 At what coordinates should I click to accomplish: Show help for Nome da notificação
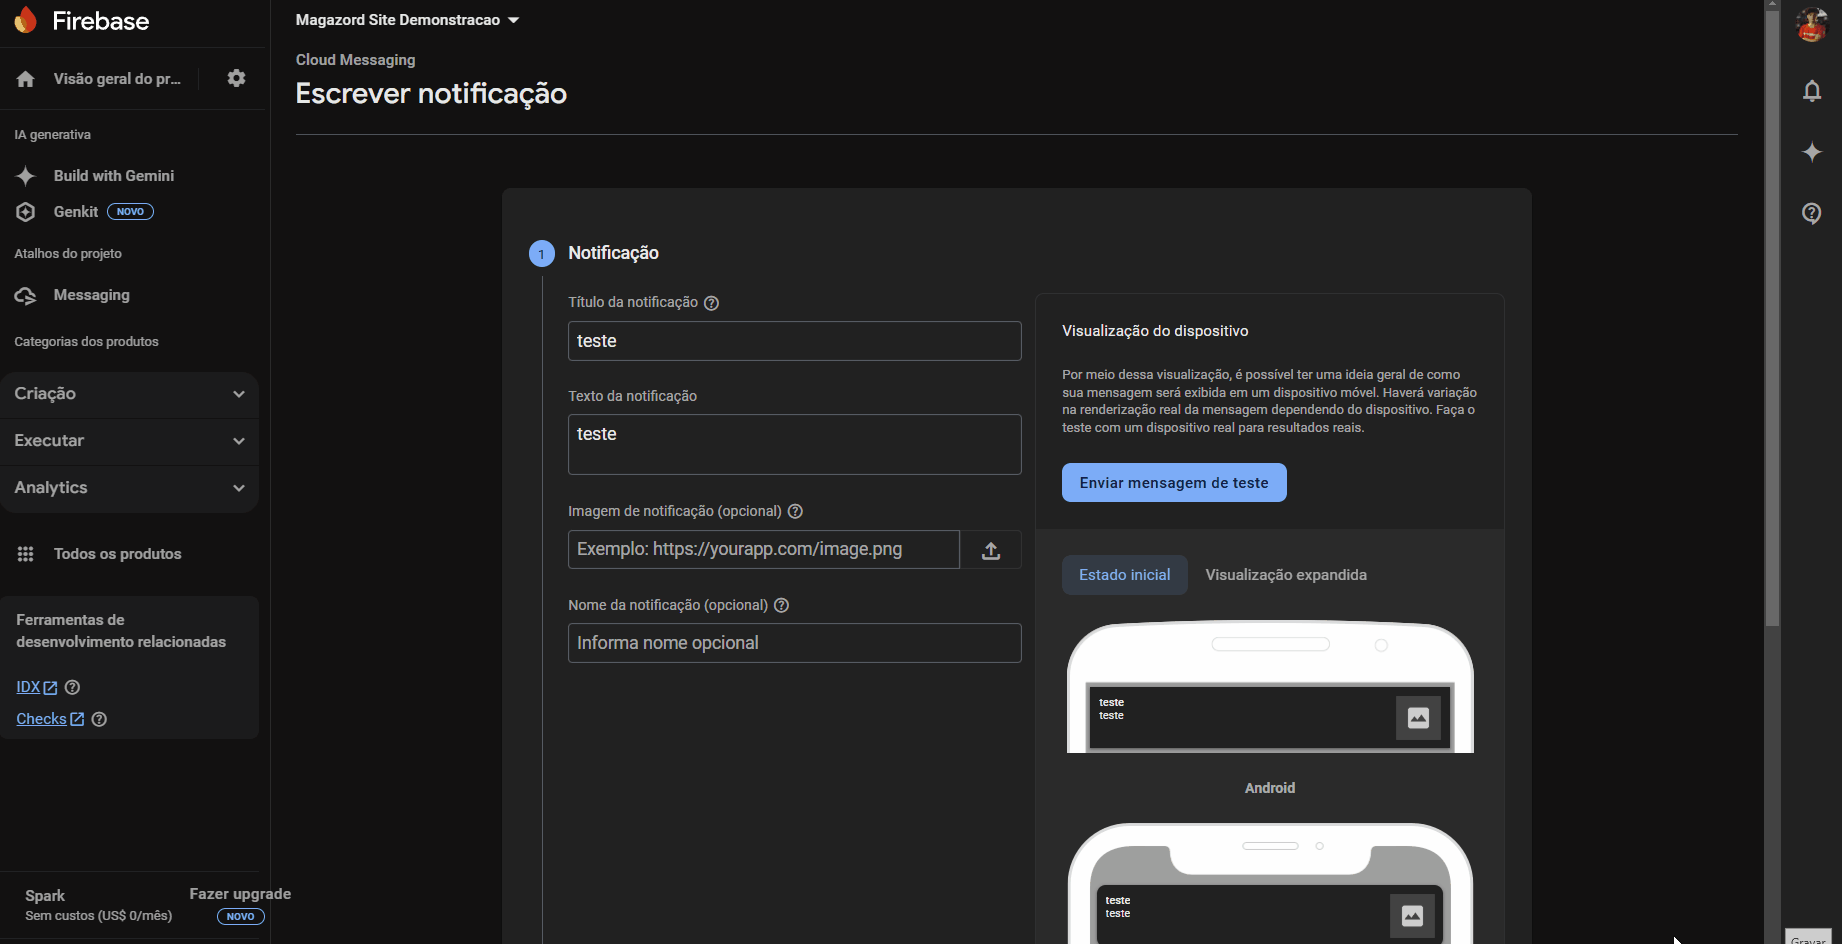782,605
